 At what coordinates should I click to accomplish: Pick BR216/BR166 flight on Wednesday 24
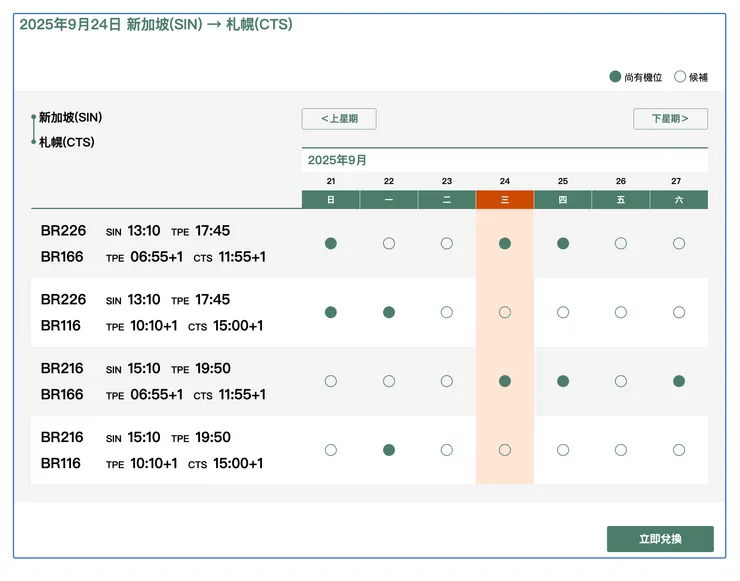(x=505, y=381)
